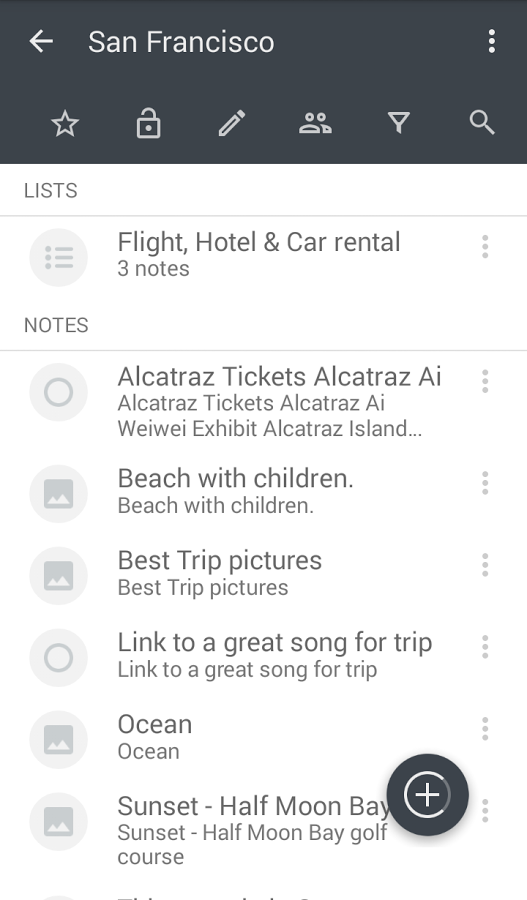Viewport: 527px width, 900px height.
Task: Open options for Flight, Hotel & Car rental
Action: (x=485, y=247)
